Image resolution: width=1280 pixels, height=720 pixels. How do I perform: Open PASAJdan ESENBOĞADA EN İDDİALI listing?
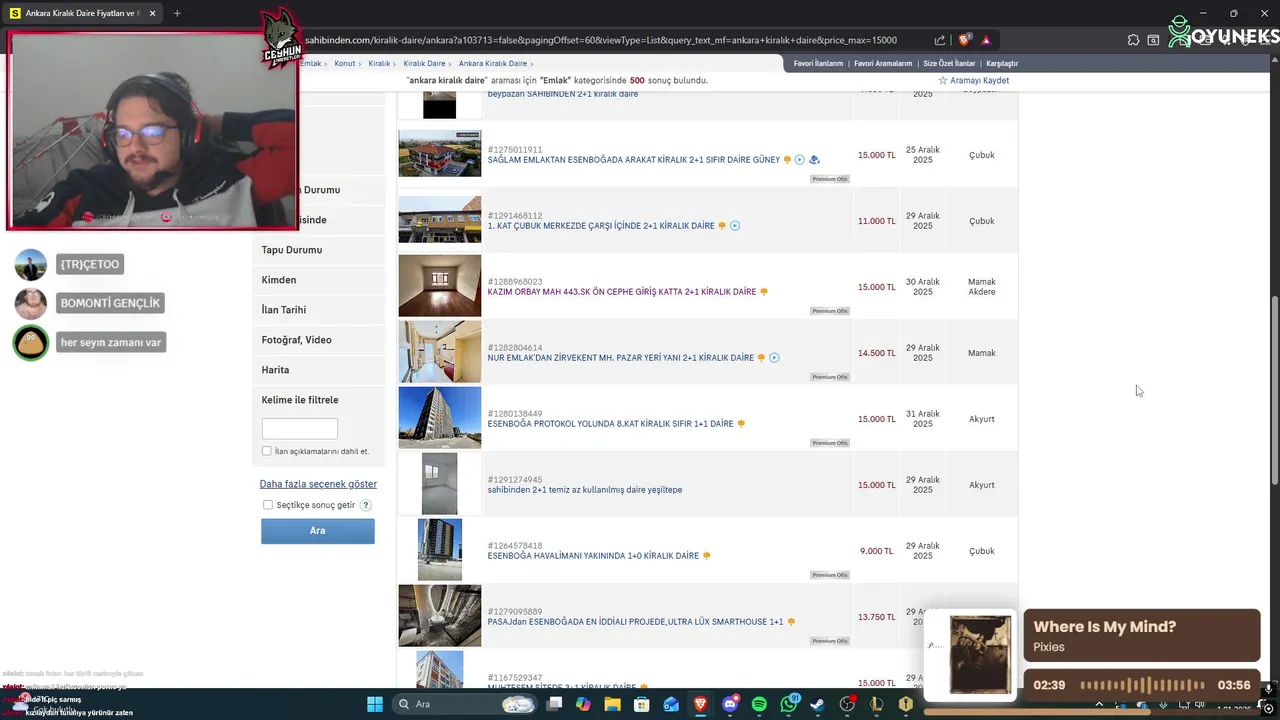pos(635,622)
